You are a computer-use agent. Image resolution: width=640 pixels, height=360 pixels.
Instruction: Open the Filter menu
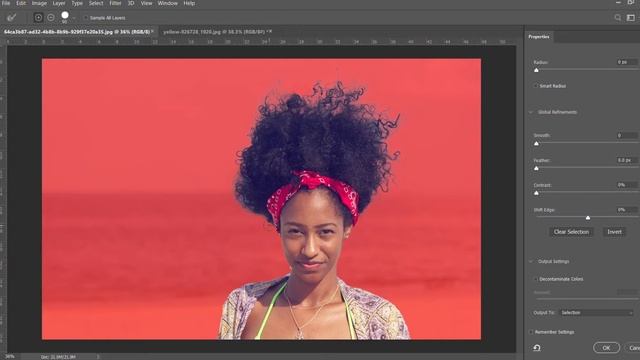point(115,3)
